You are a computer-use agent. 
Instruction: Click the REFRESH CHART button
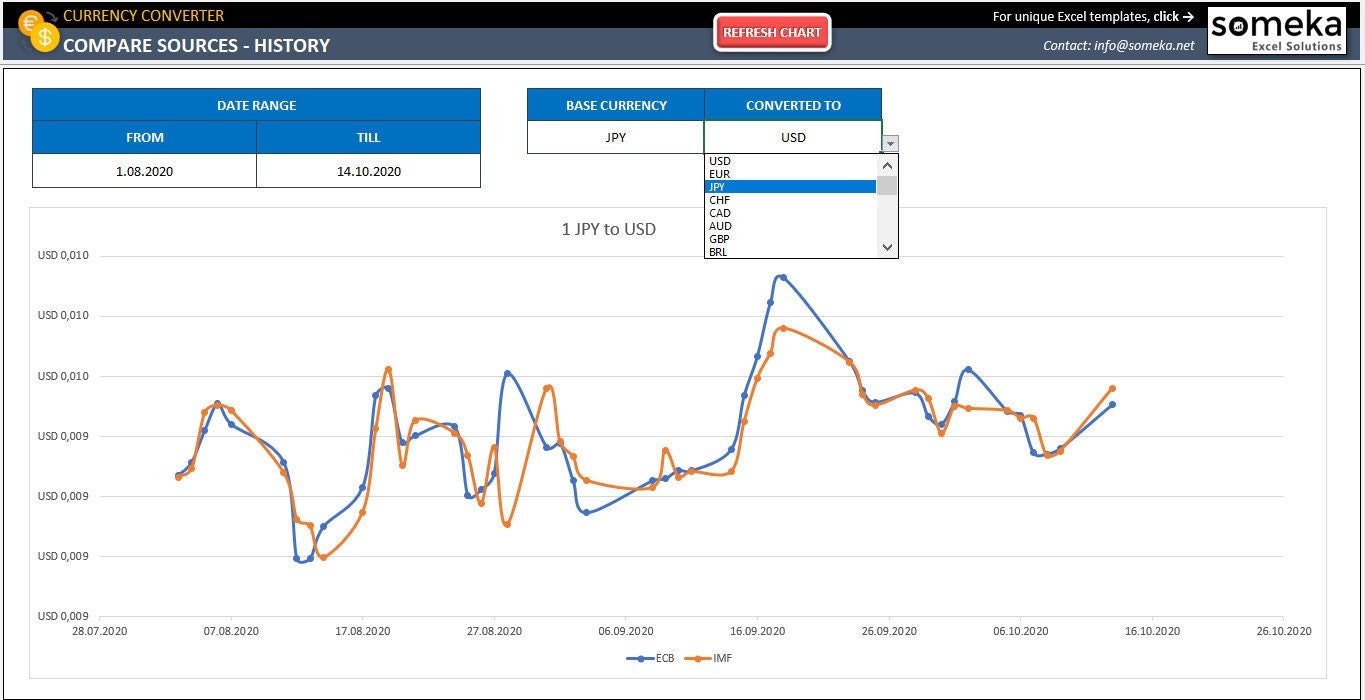coord(772,33)
